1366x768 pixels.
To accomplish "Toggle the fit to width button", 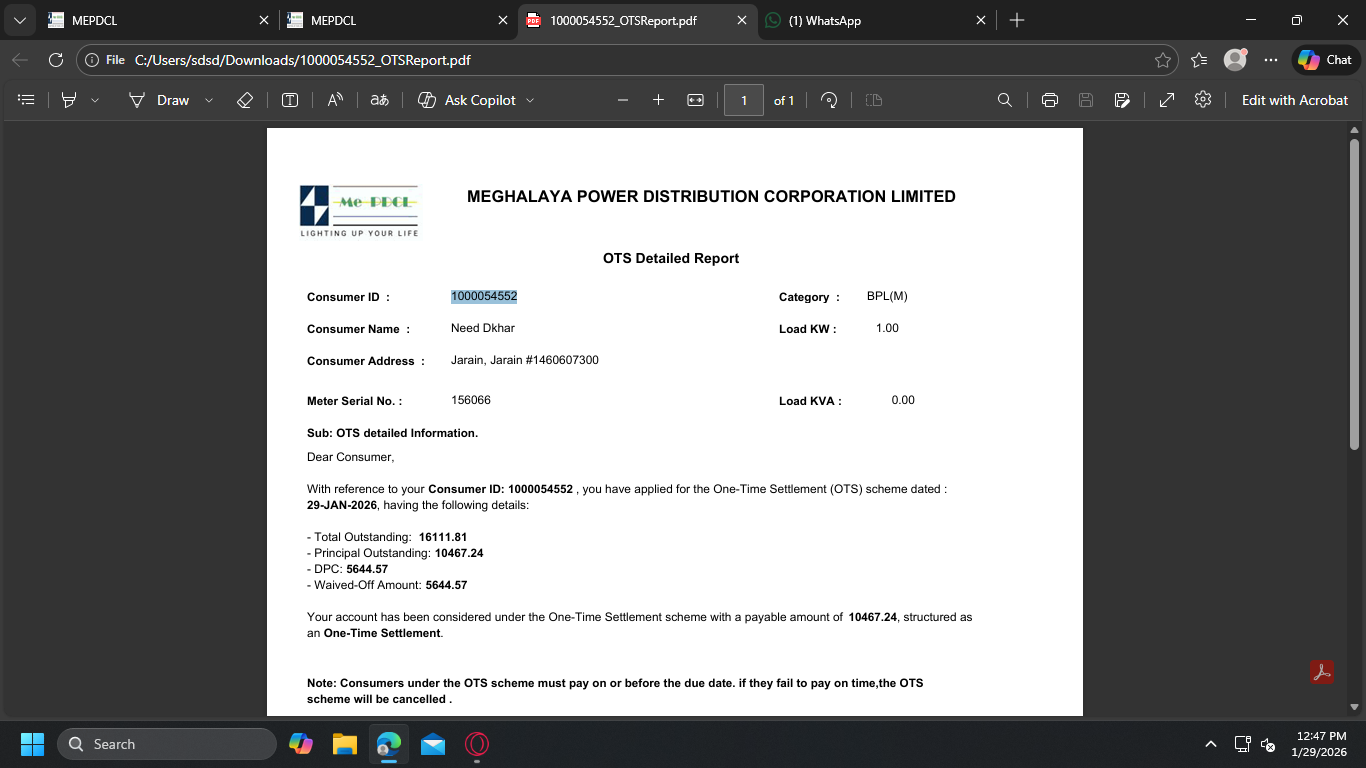I will point(695,100).
